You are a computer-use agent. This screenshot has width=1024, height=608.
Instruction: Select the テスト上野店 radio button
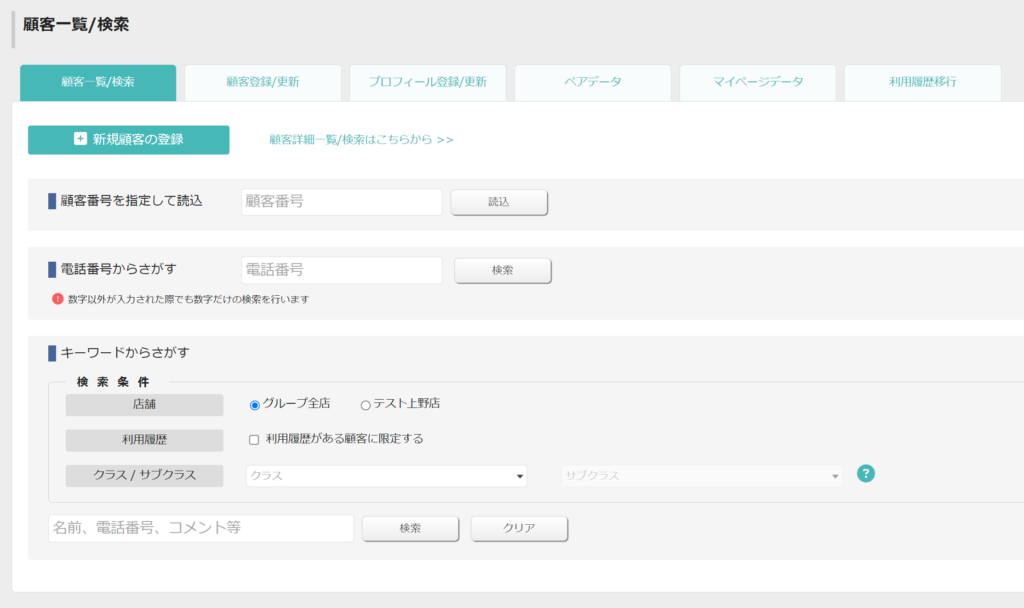(x=366, y=405)
